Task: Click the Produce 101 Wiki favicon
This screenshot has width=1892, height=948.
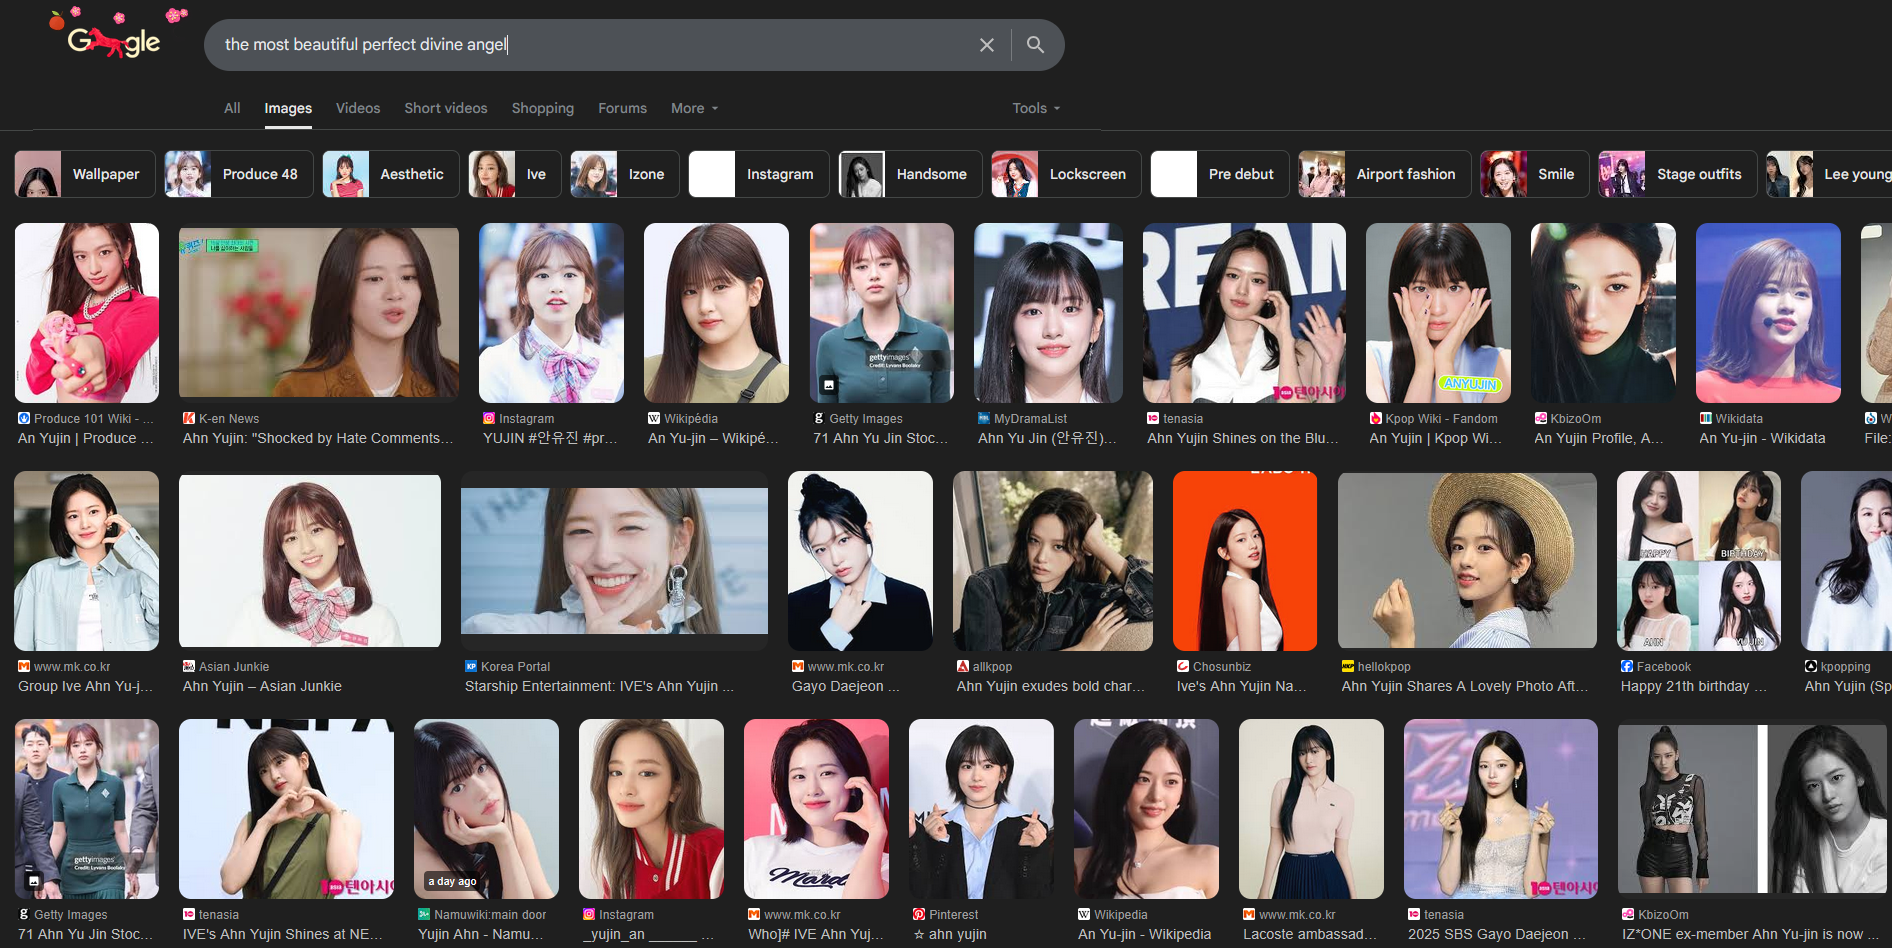Action: pyautogui.click(x=24, y=418)
